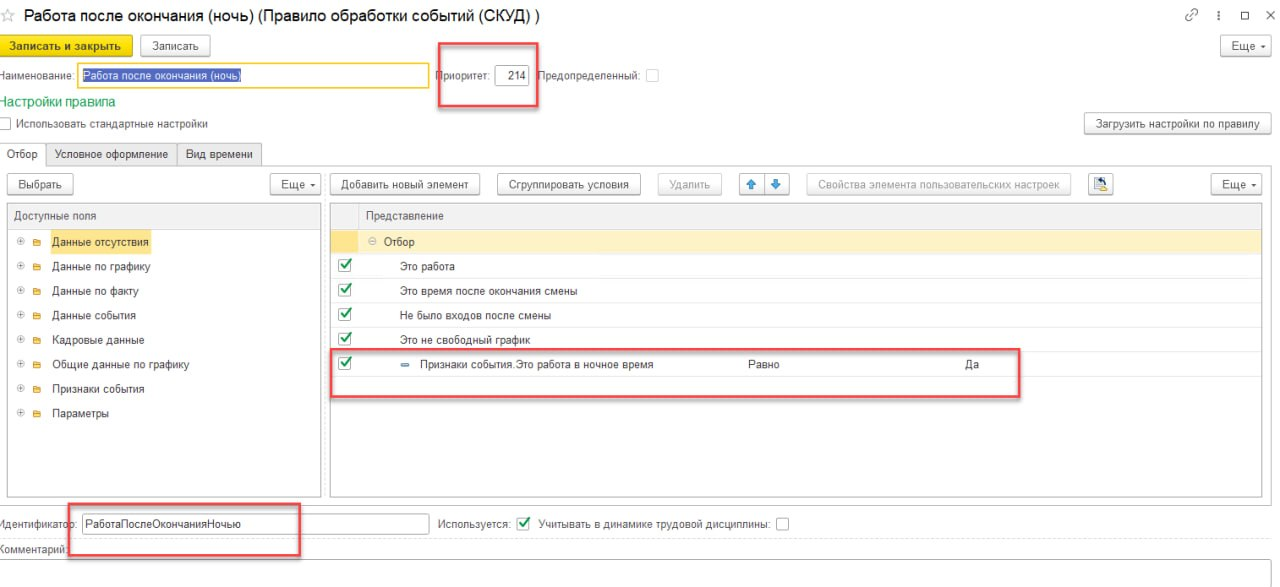This screenshot has height=587, width=1280.
Task: Click the Выбрать button
Action: 40,184
